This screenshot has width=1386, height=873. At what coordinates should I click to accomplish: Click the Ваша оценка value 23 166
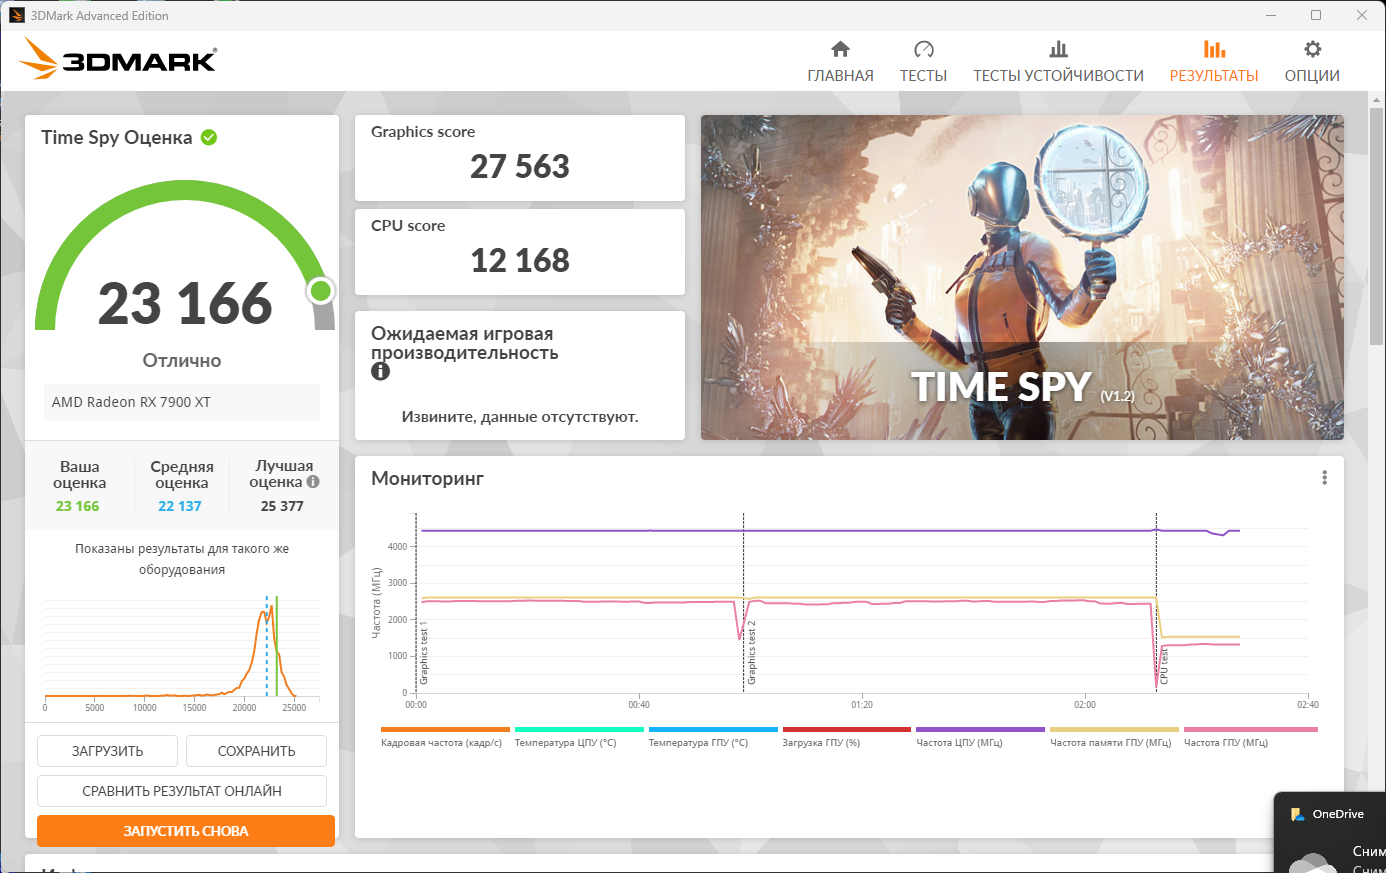tap(78, 506)
